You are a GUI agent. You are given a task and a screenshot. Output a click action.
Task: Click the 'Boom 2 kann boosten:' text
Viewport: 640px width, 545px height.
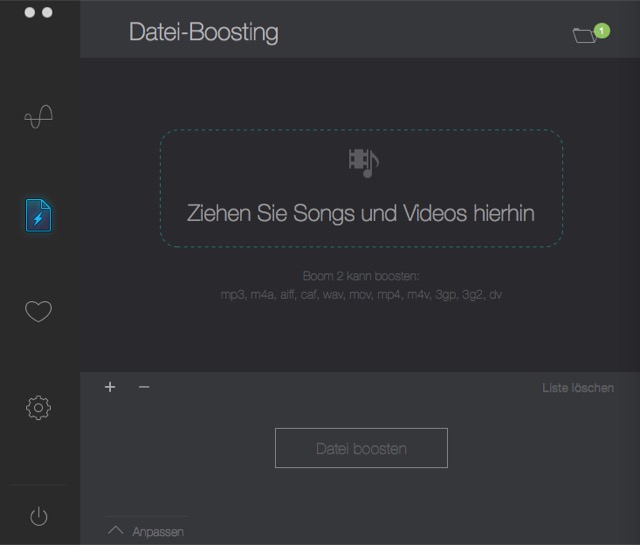[361, 275]
